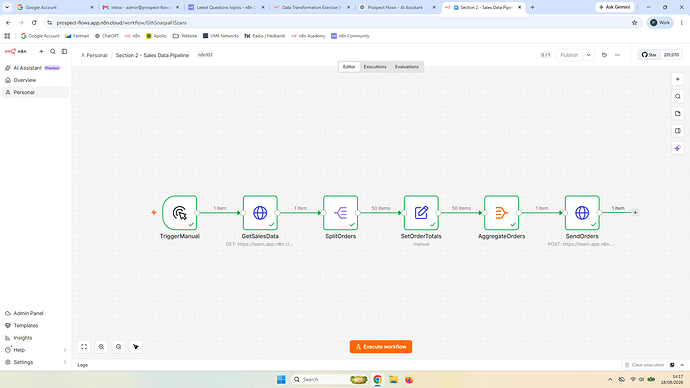Zoom out on the canvas
Viewport: 690px width, 388px height.
click(x=118, y=347)
